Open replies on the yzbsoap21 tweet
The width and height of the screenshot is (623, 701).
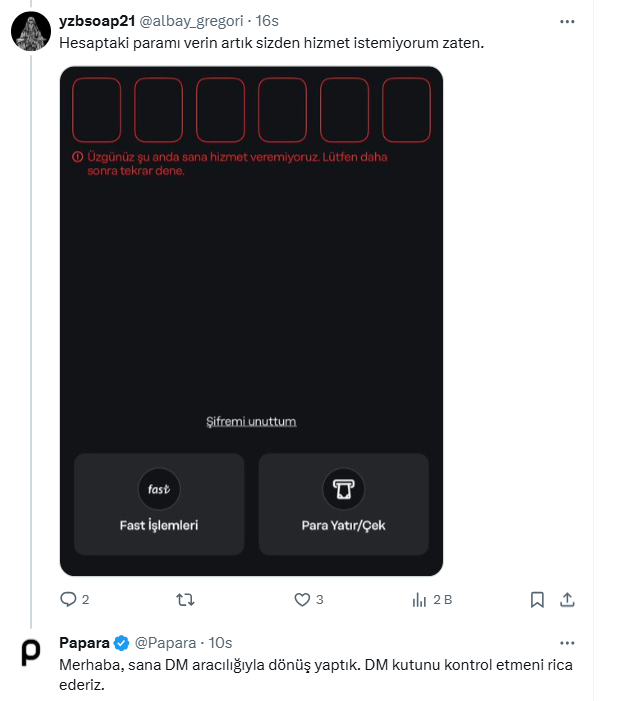click(x=74, y=599)
